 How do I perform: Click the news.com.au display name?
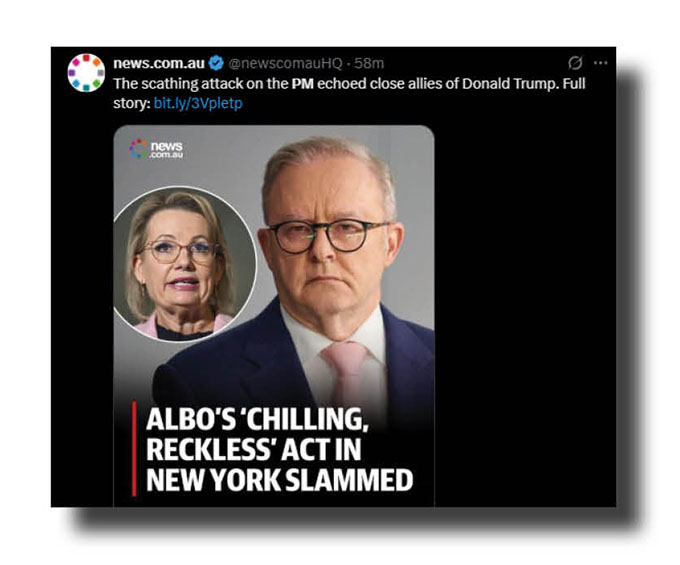click(x=159, y=63)
